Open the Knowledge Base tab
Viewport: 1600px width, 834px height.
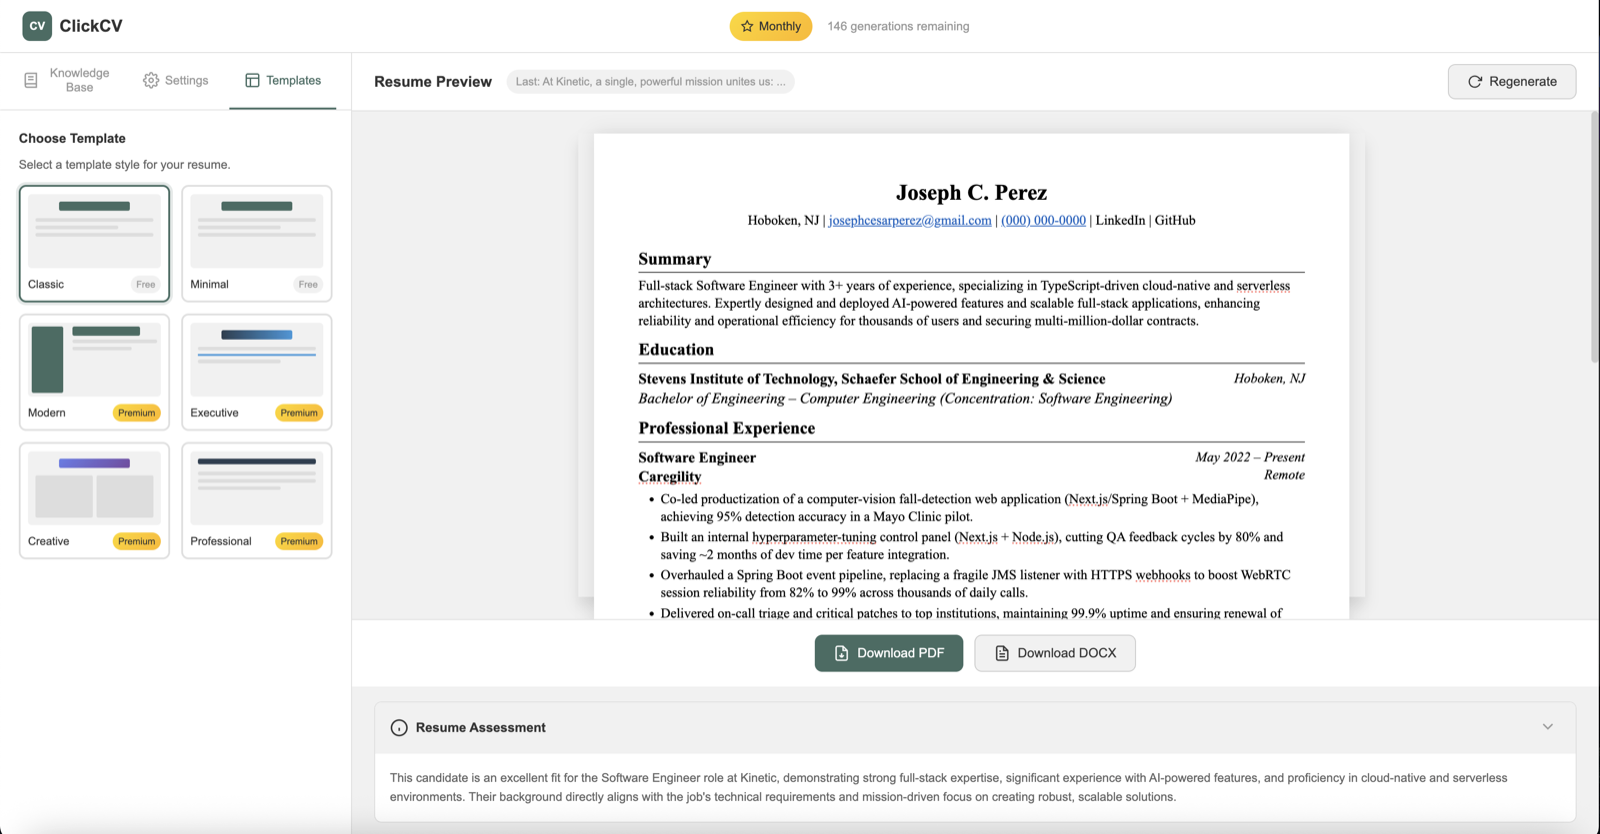67,80
